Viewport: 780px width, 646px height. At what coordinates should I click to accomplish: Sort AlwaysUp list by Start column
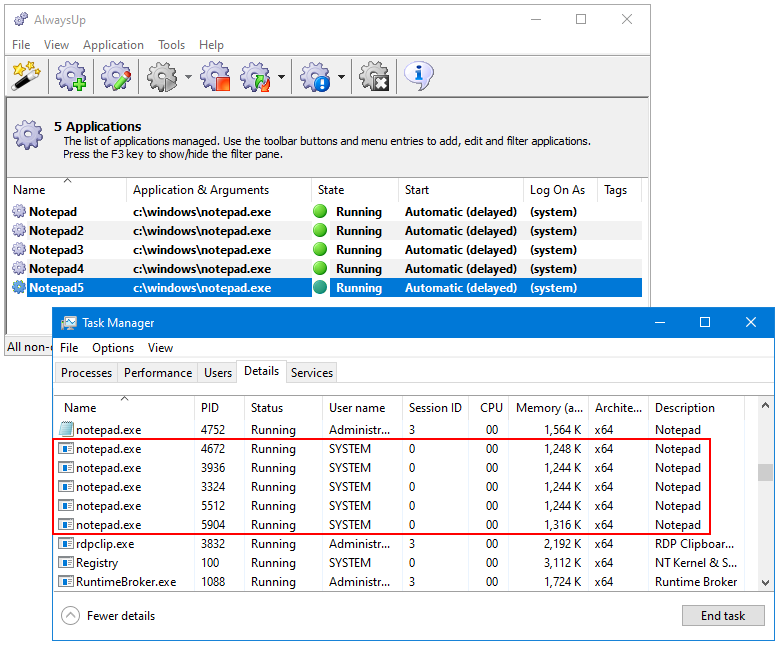pos(461,190)
